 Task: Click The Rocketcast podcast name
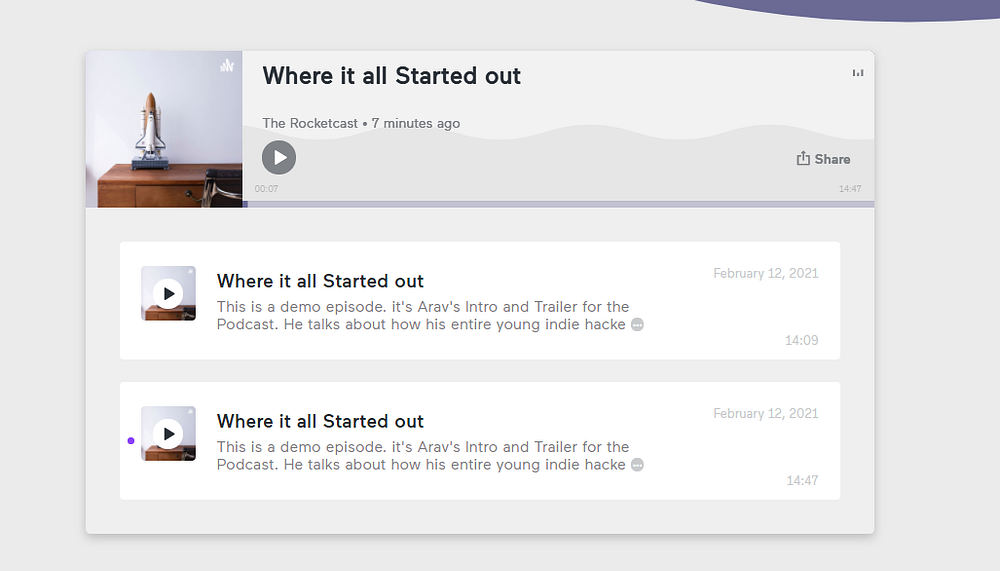[x=310, y=123]
